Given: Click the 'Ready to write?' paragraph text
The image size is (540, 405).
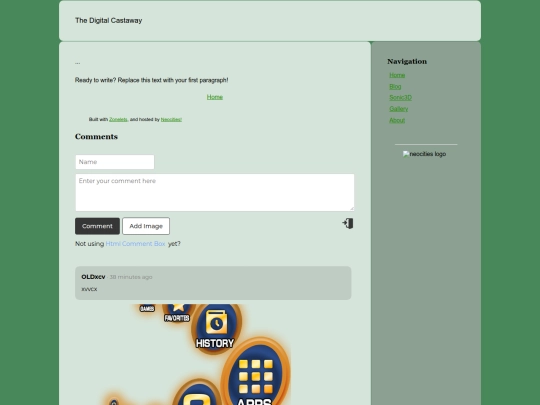Looking at the screenshot, I should pos(152,80).
